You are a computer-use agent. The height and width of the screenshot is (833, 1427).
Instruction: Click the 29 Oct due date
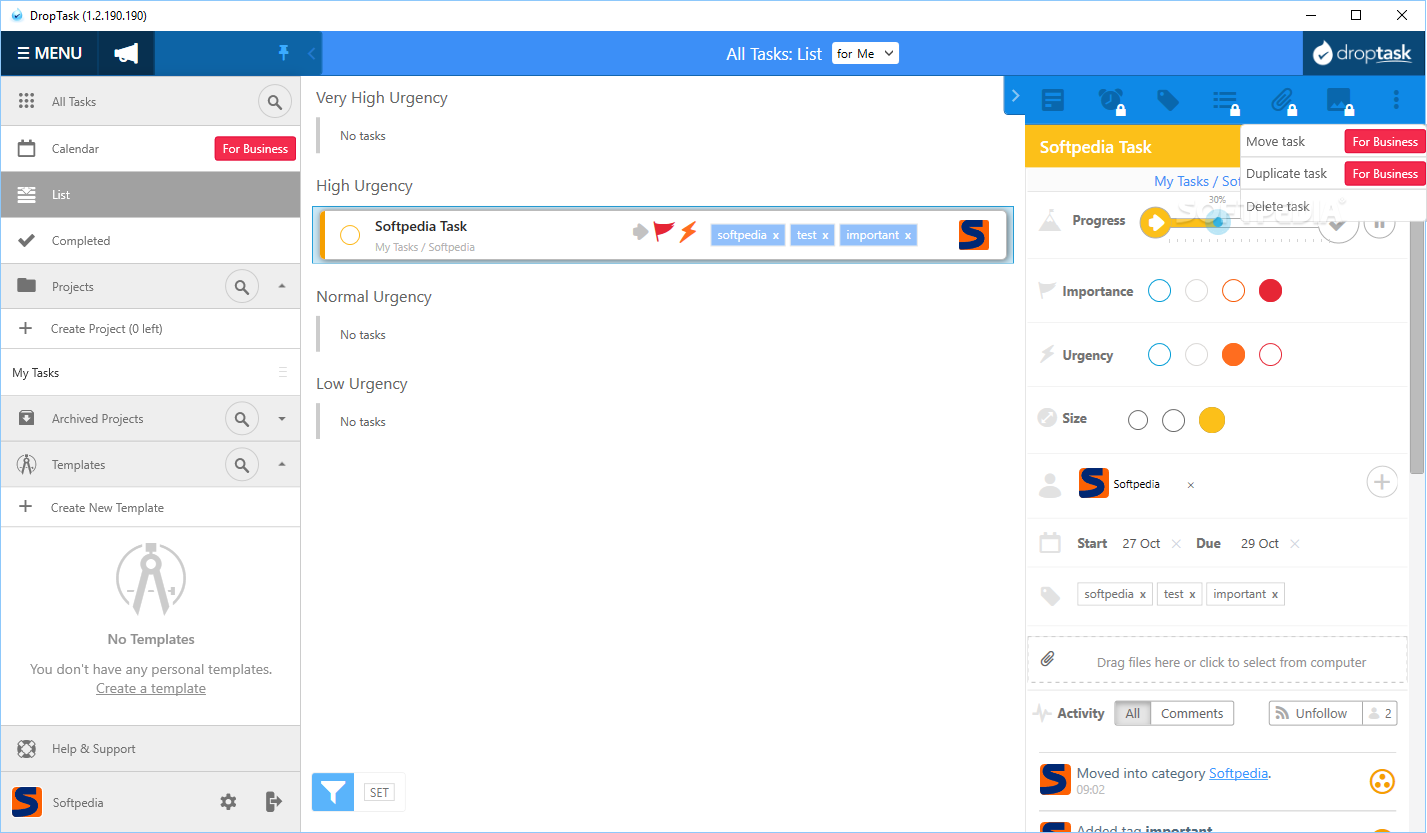1260,544
